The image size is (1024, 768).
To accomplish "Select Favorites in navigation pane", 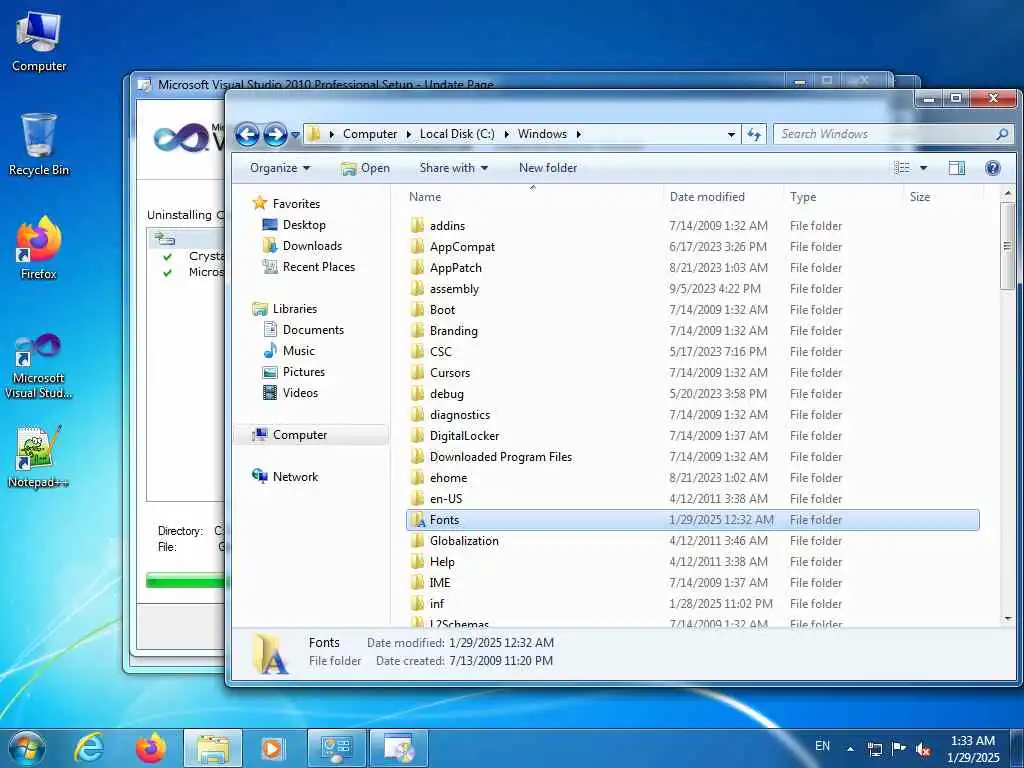I will [x=296, y=204].
